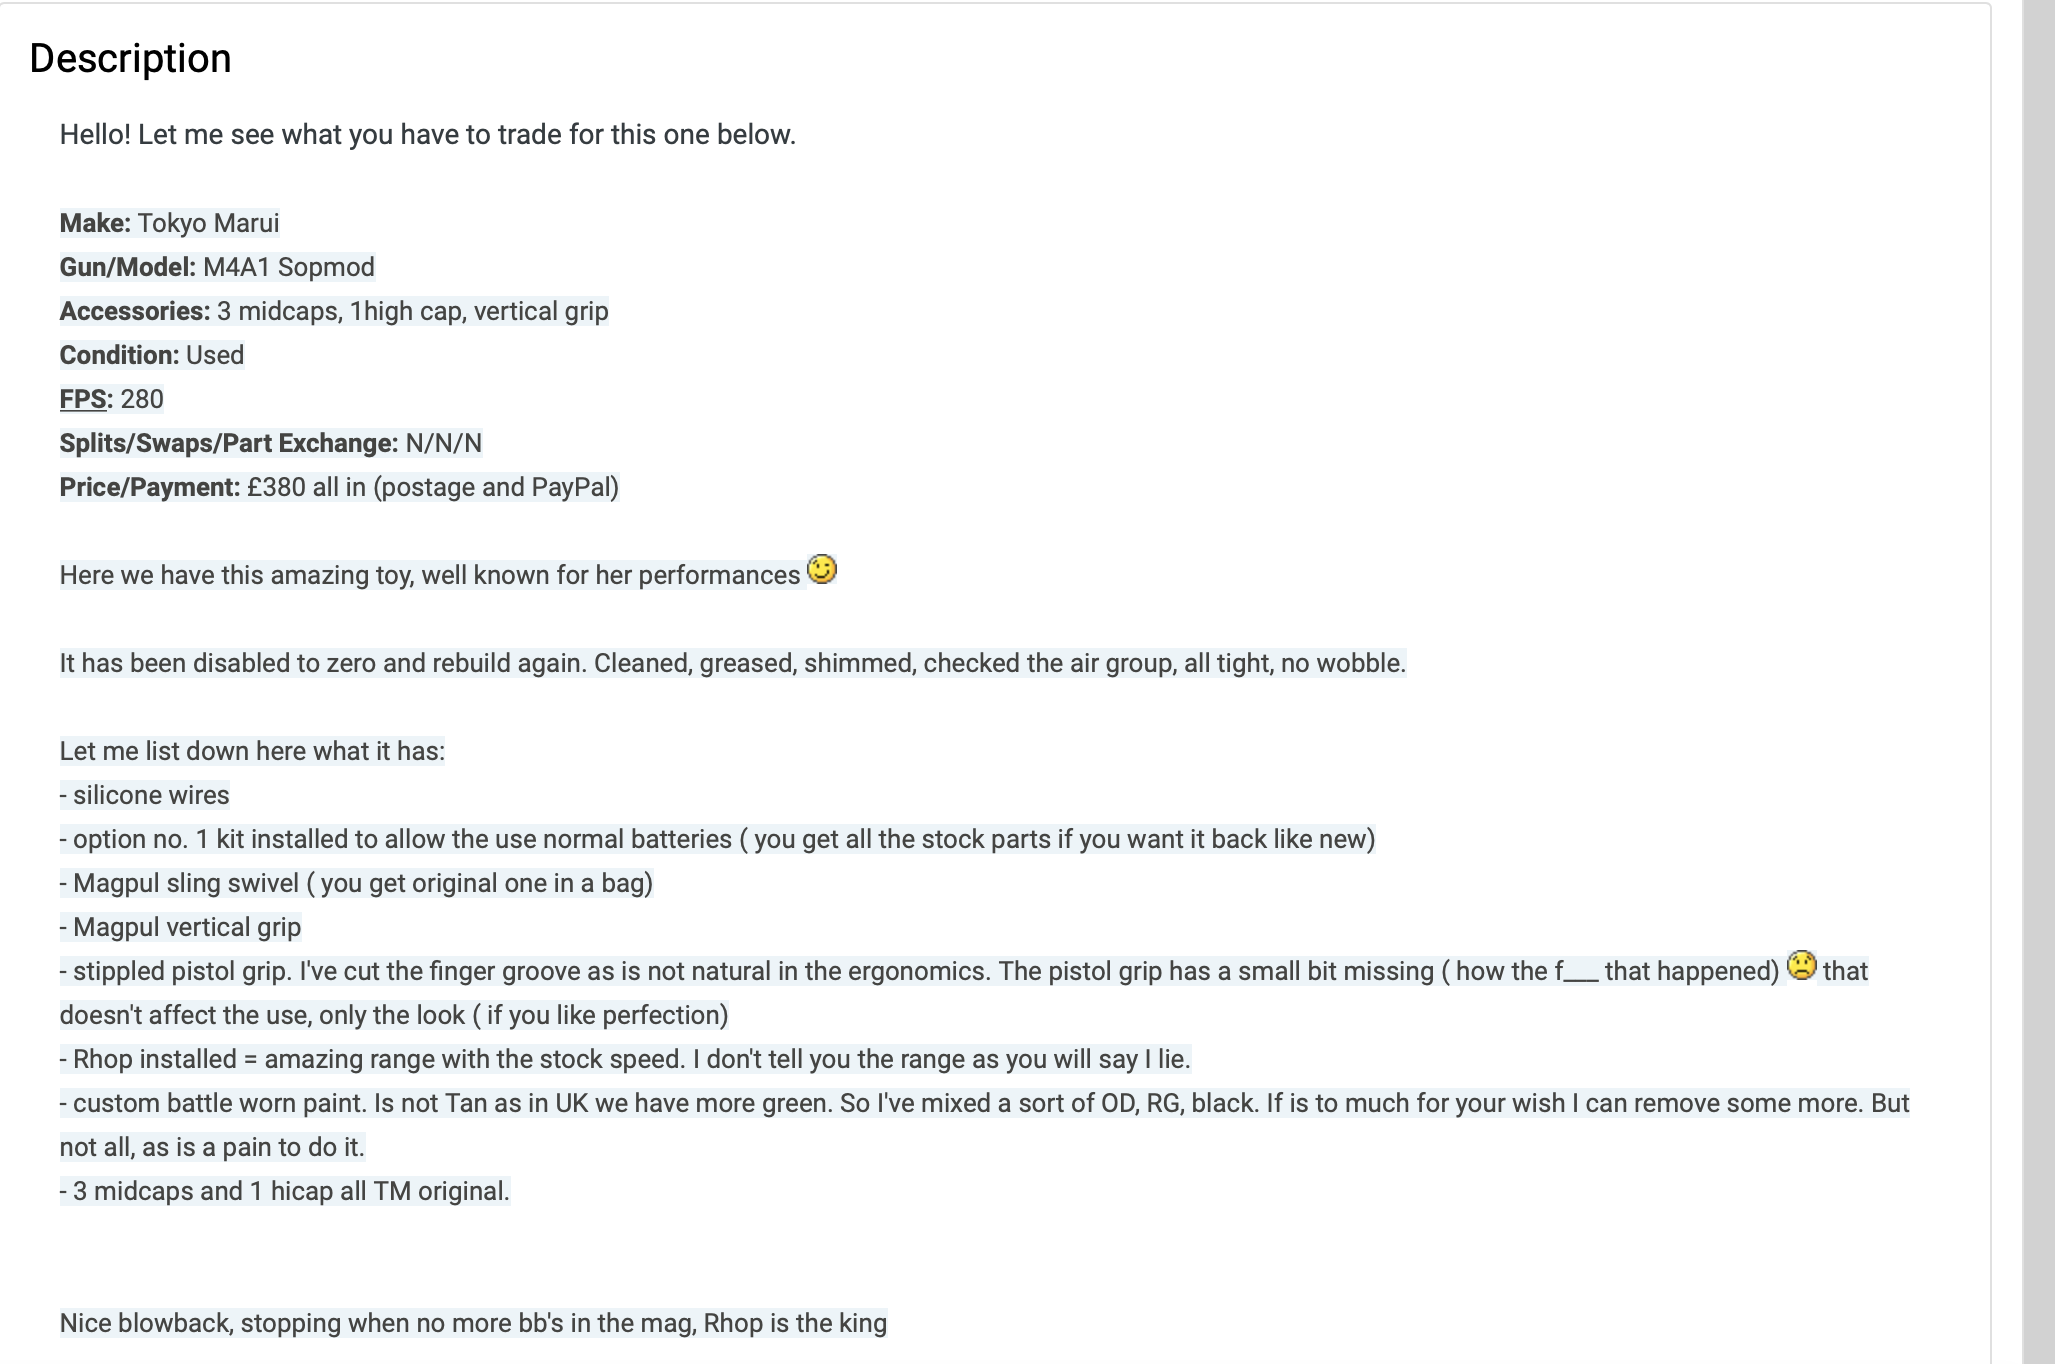
Task: Click the 'Accessories:' label
Action: [x=135, y=311]
